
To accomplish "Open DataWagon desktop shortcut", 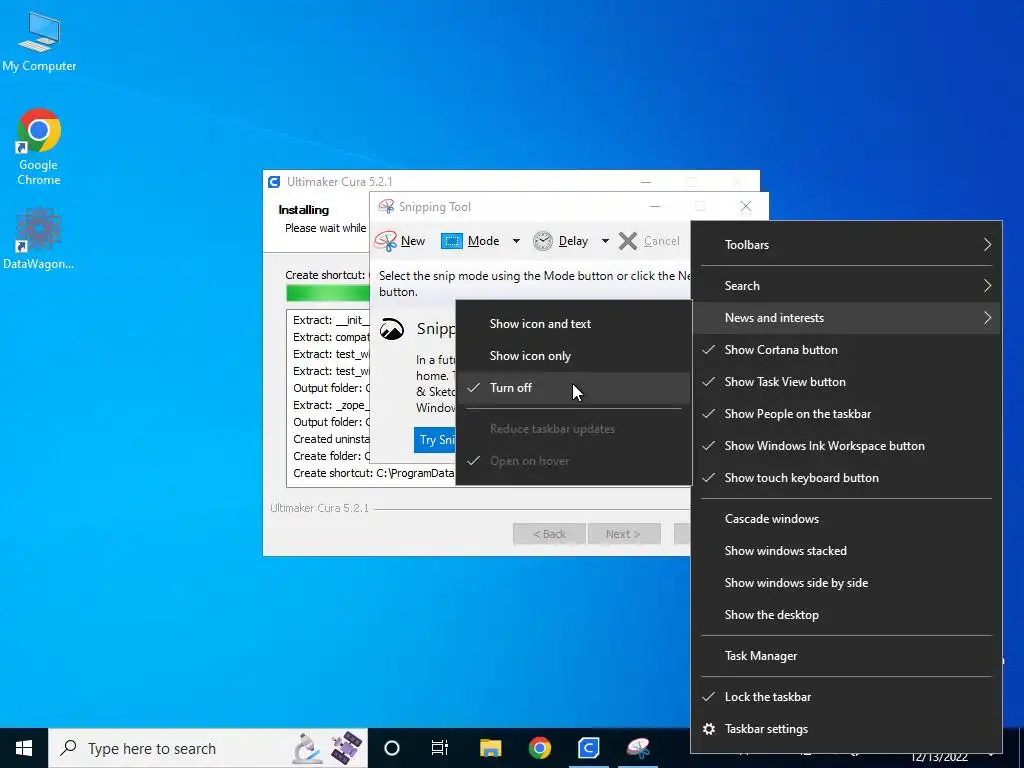I will [39, 239].
